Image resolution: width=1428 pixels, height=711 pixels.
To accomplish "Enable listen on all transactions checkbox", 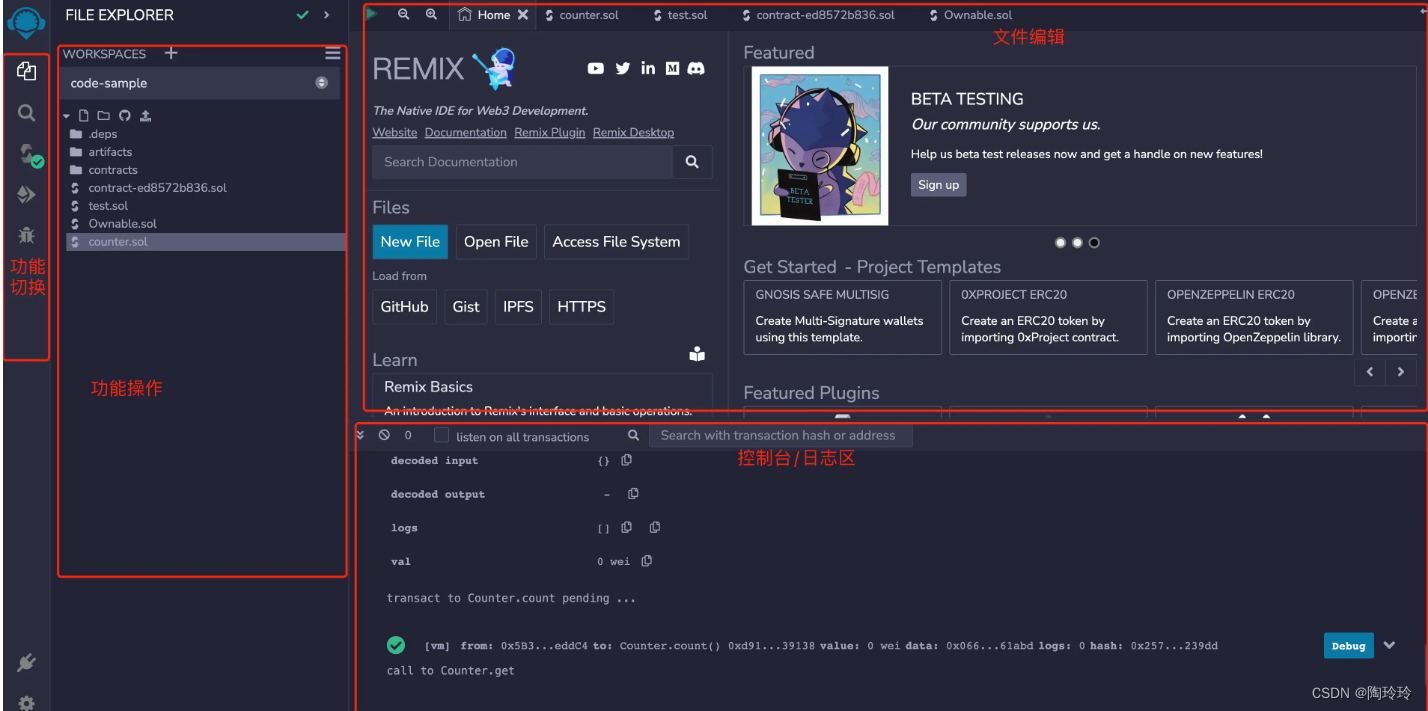I will click(441, 436).
